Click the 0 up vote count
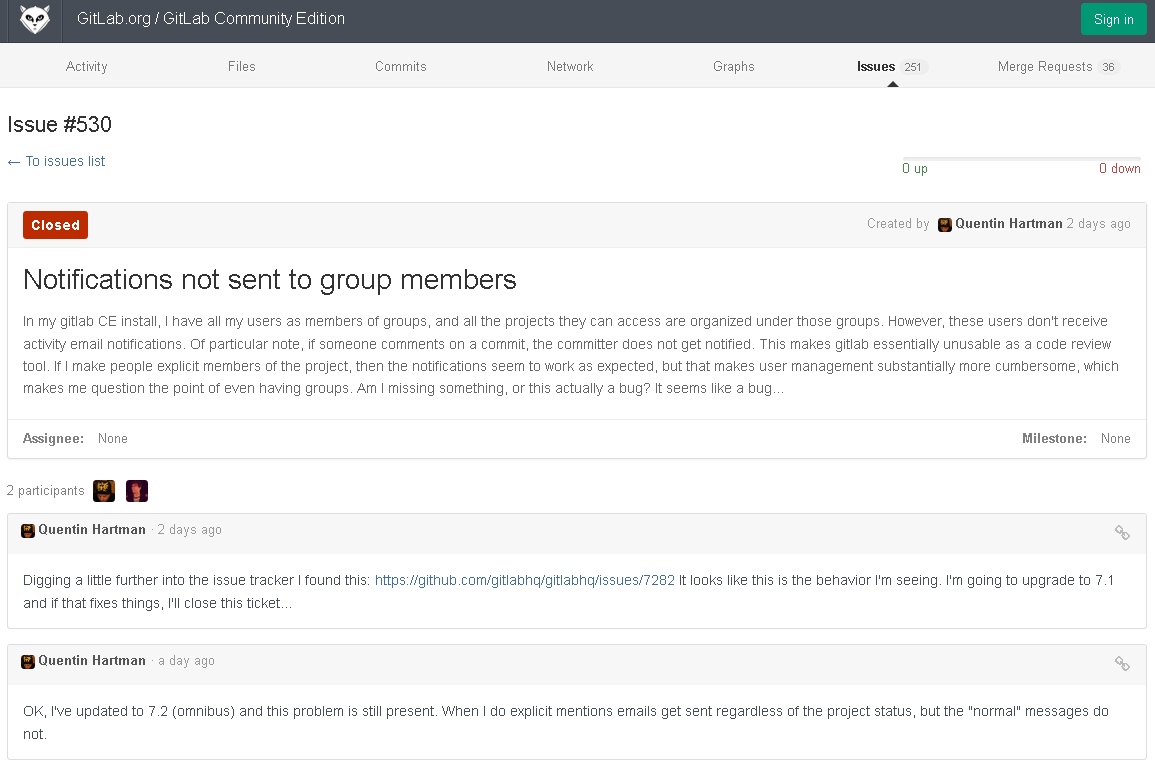Image resolution: width=1155 pixels, height=770 pixels. [x=915, y=169]
